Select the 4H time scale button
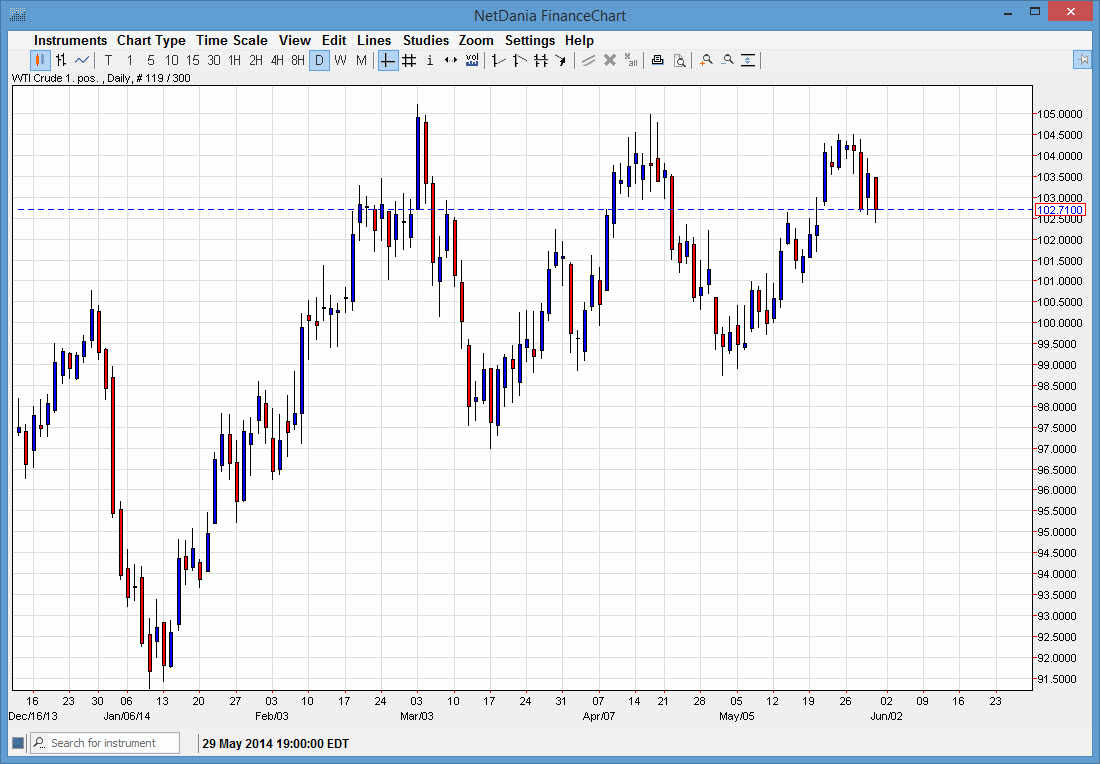This screenshot has height=764, width=1100. coord(277,60)
